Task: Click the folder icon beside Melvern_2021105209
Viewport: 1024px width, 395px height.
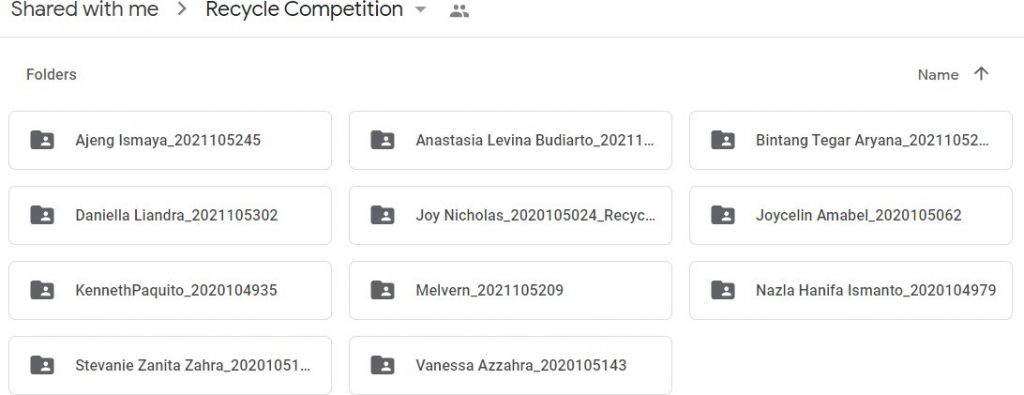Action: (x=383, y=291)
